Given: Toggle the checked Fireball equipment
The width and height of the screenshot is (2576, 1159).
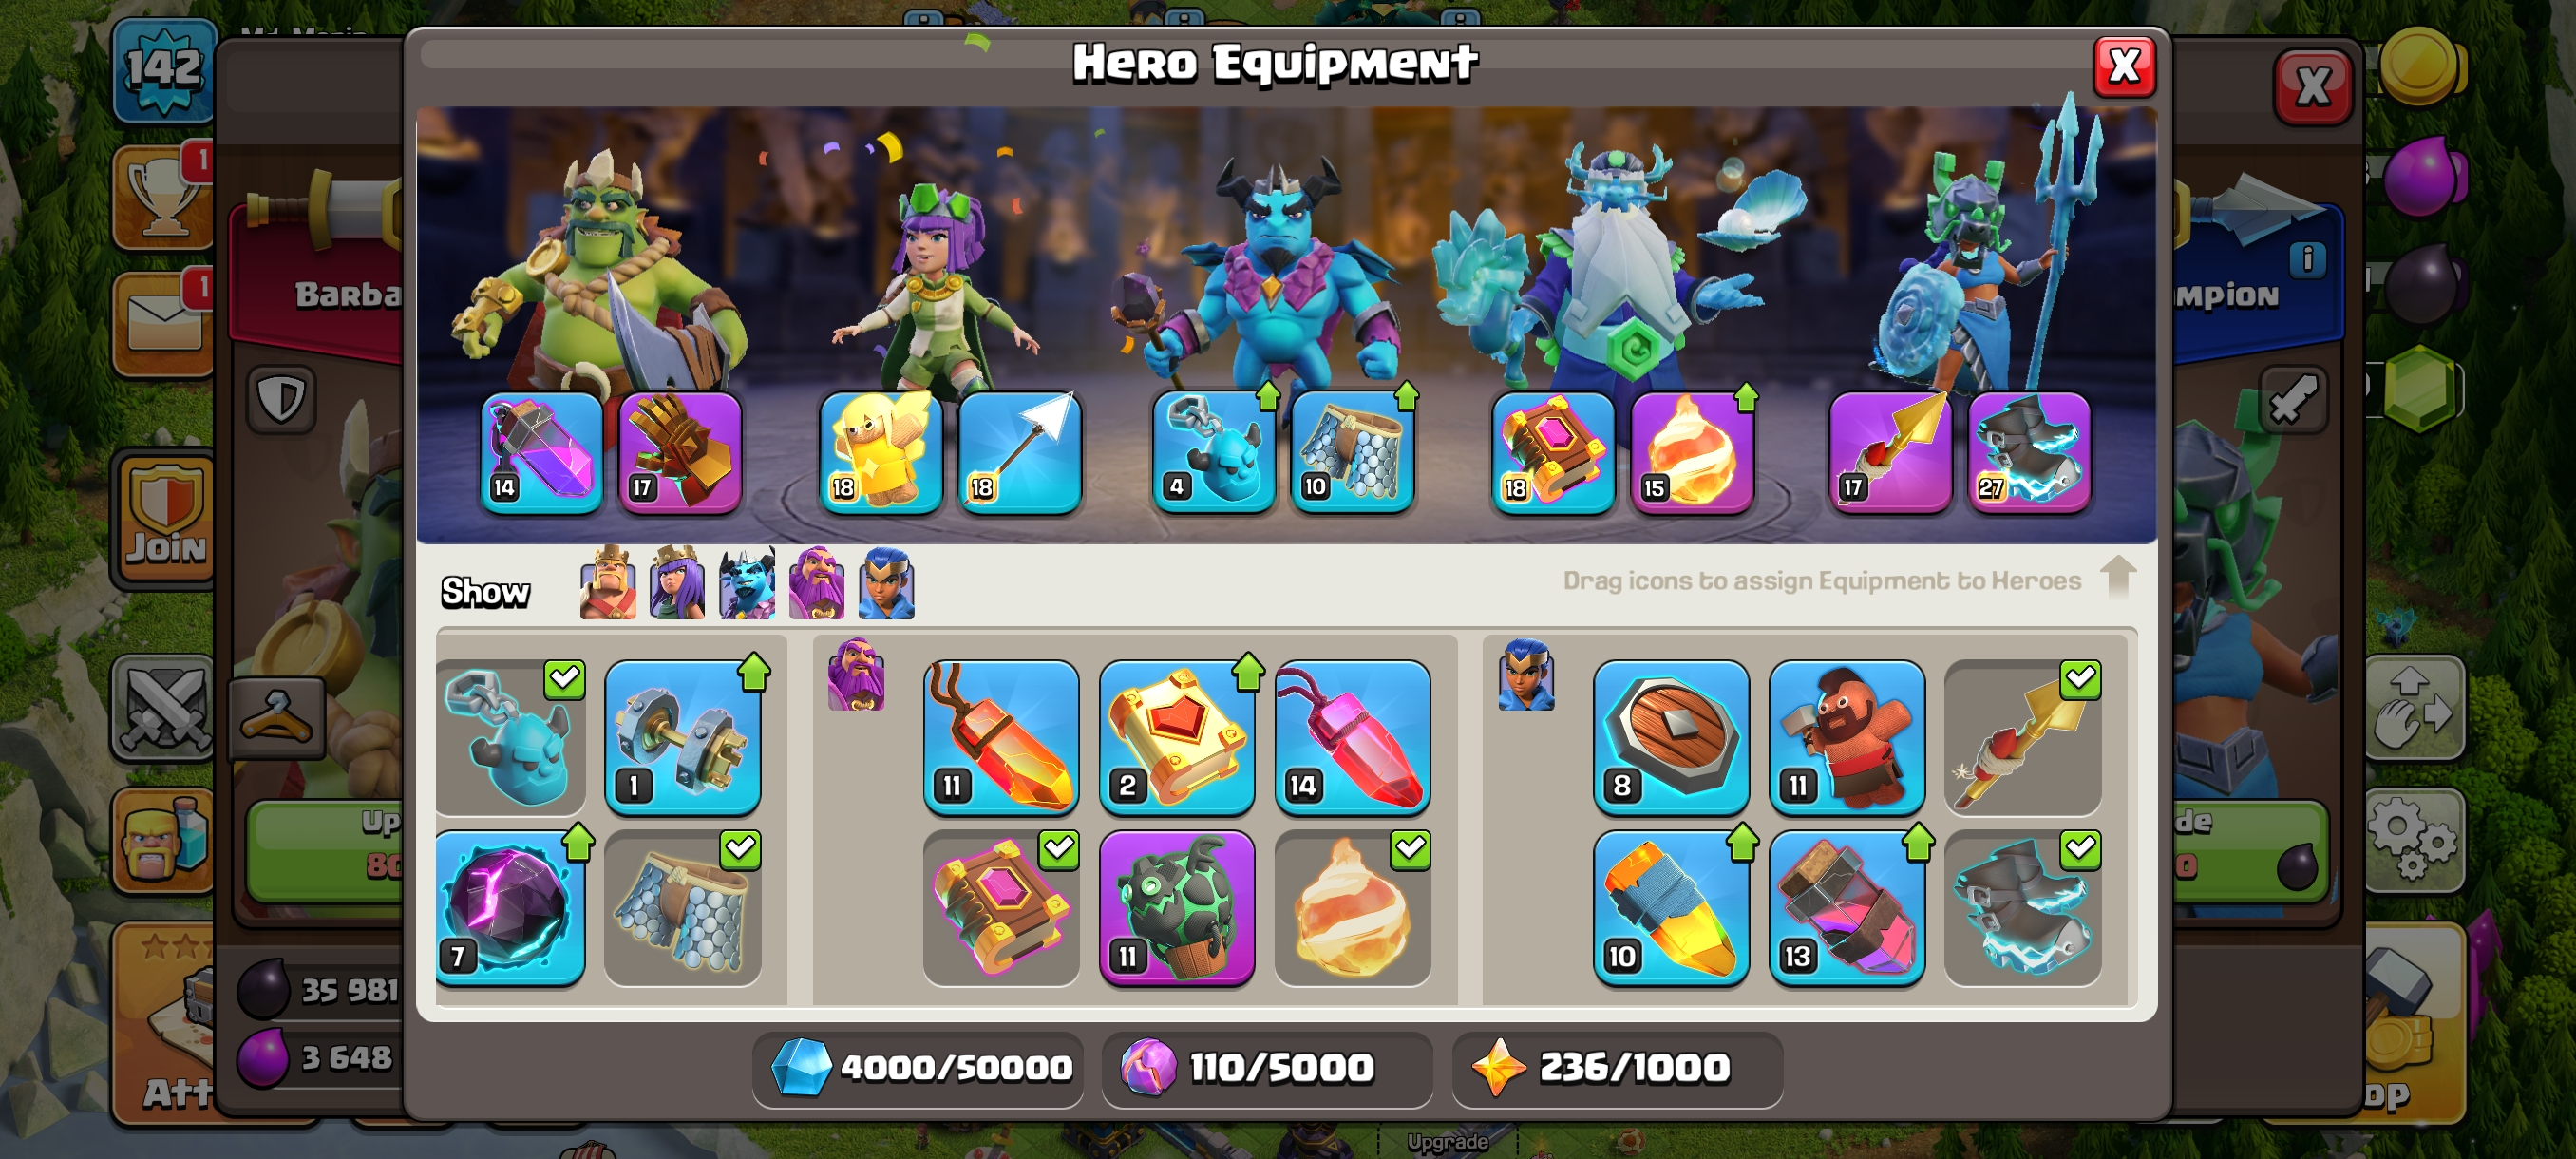Looking at the screenshot, I should pyautogui.click(x=1352, y=908).
